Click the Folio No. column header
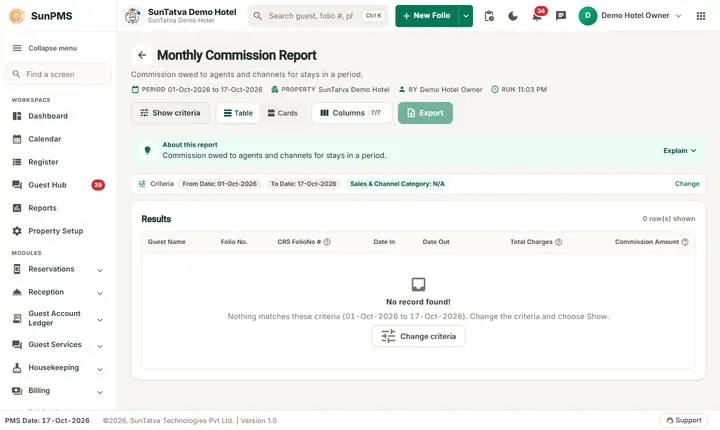The image size is (720, 430). (x=234, y=242)
